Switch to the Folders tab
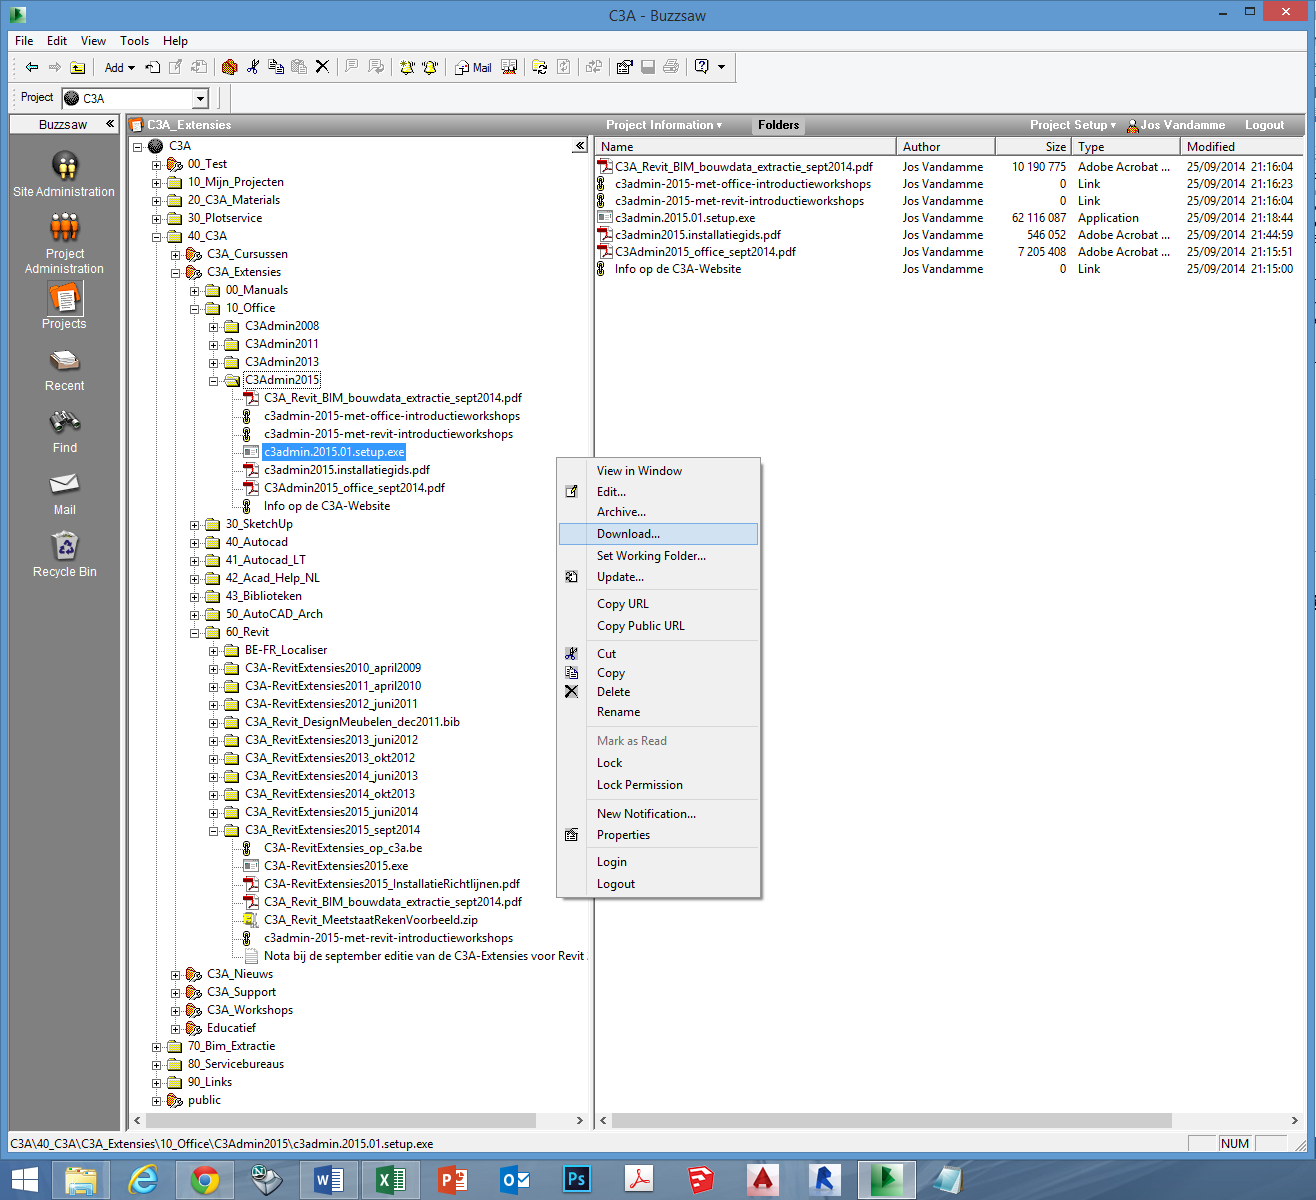 (778, 125)
